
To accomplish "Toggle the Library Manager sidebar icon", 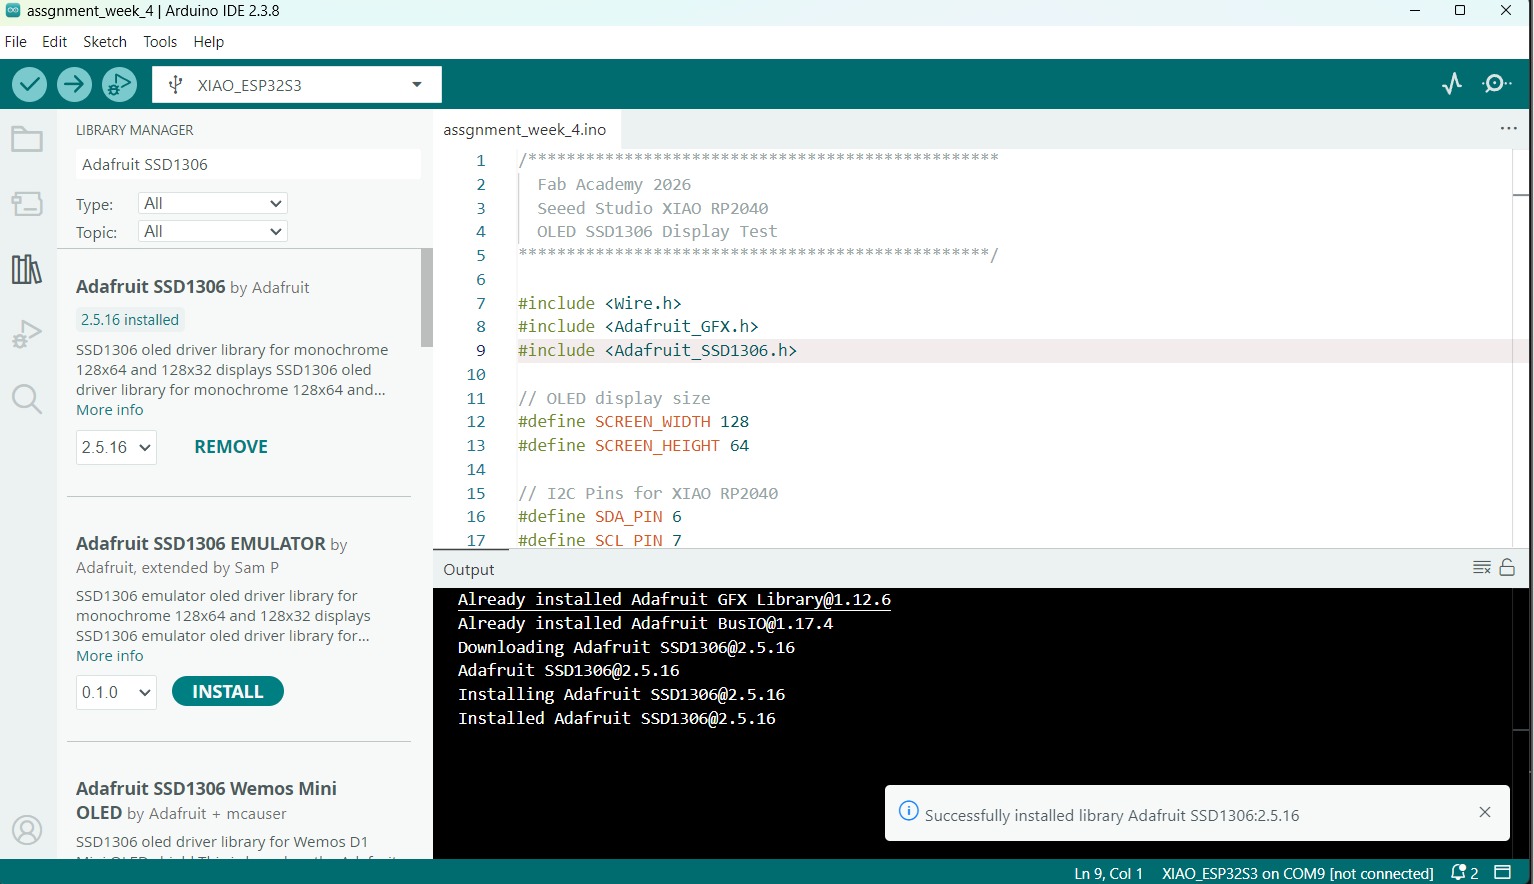I will 27,268.
